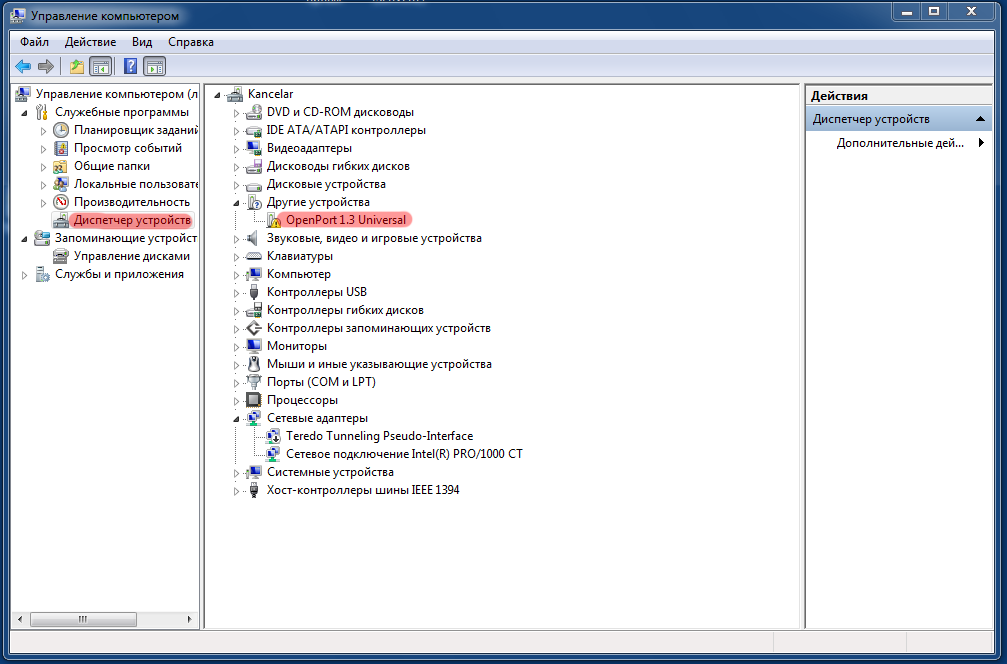This screenshot has width=1007, height=664.
Task: Toggle the show/hide console tree icon
Action: tap(100, 67)
